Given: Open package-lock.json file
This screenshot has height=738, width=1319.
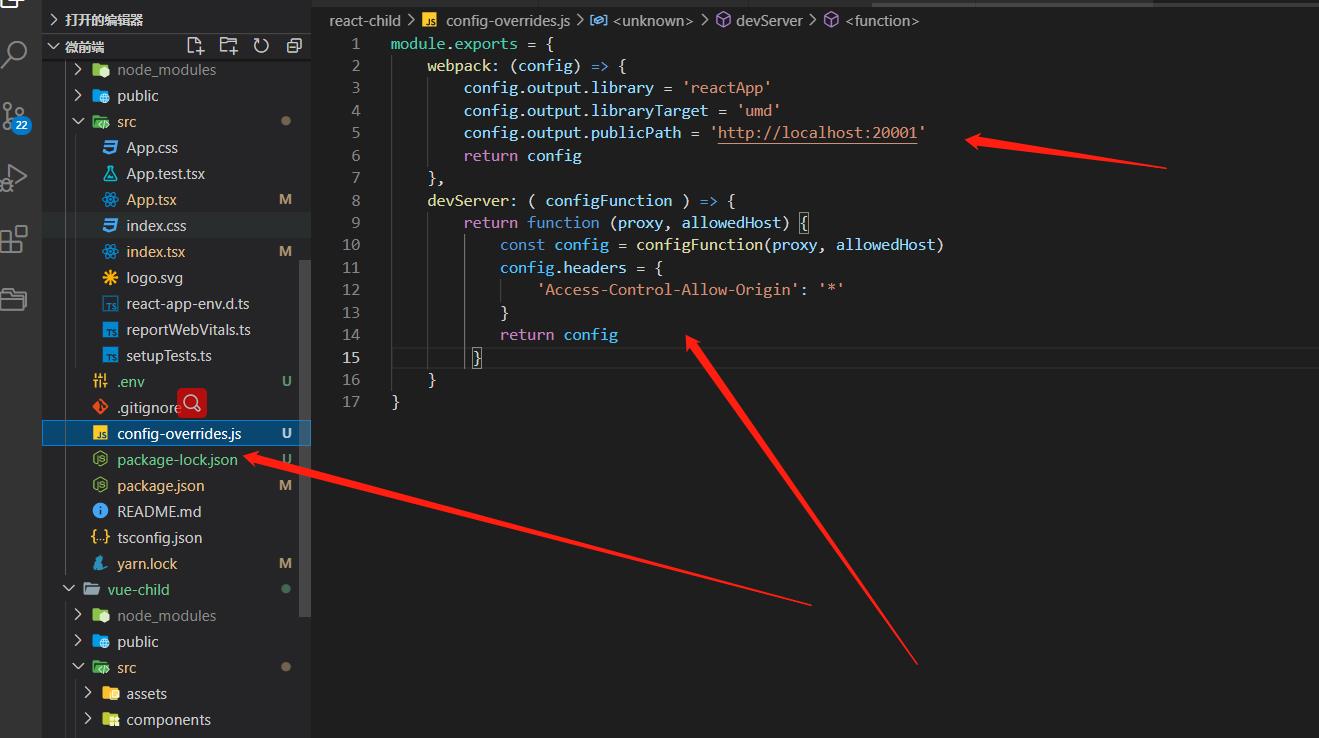Looking at the screenshot, I should [x=176, y=460].
